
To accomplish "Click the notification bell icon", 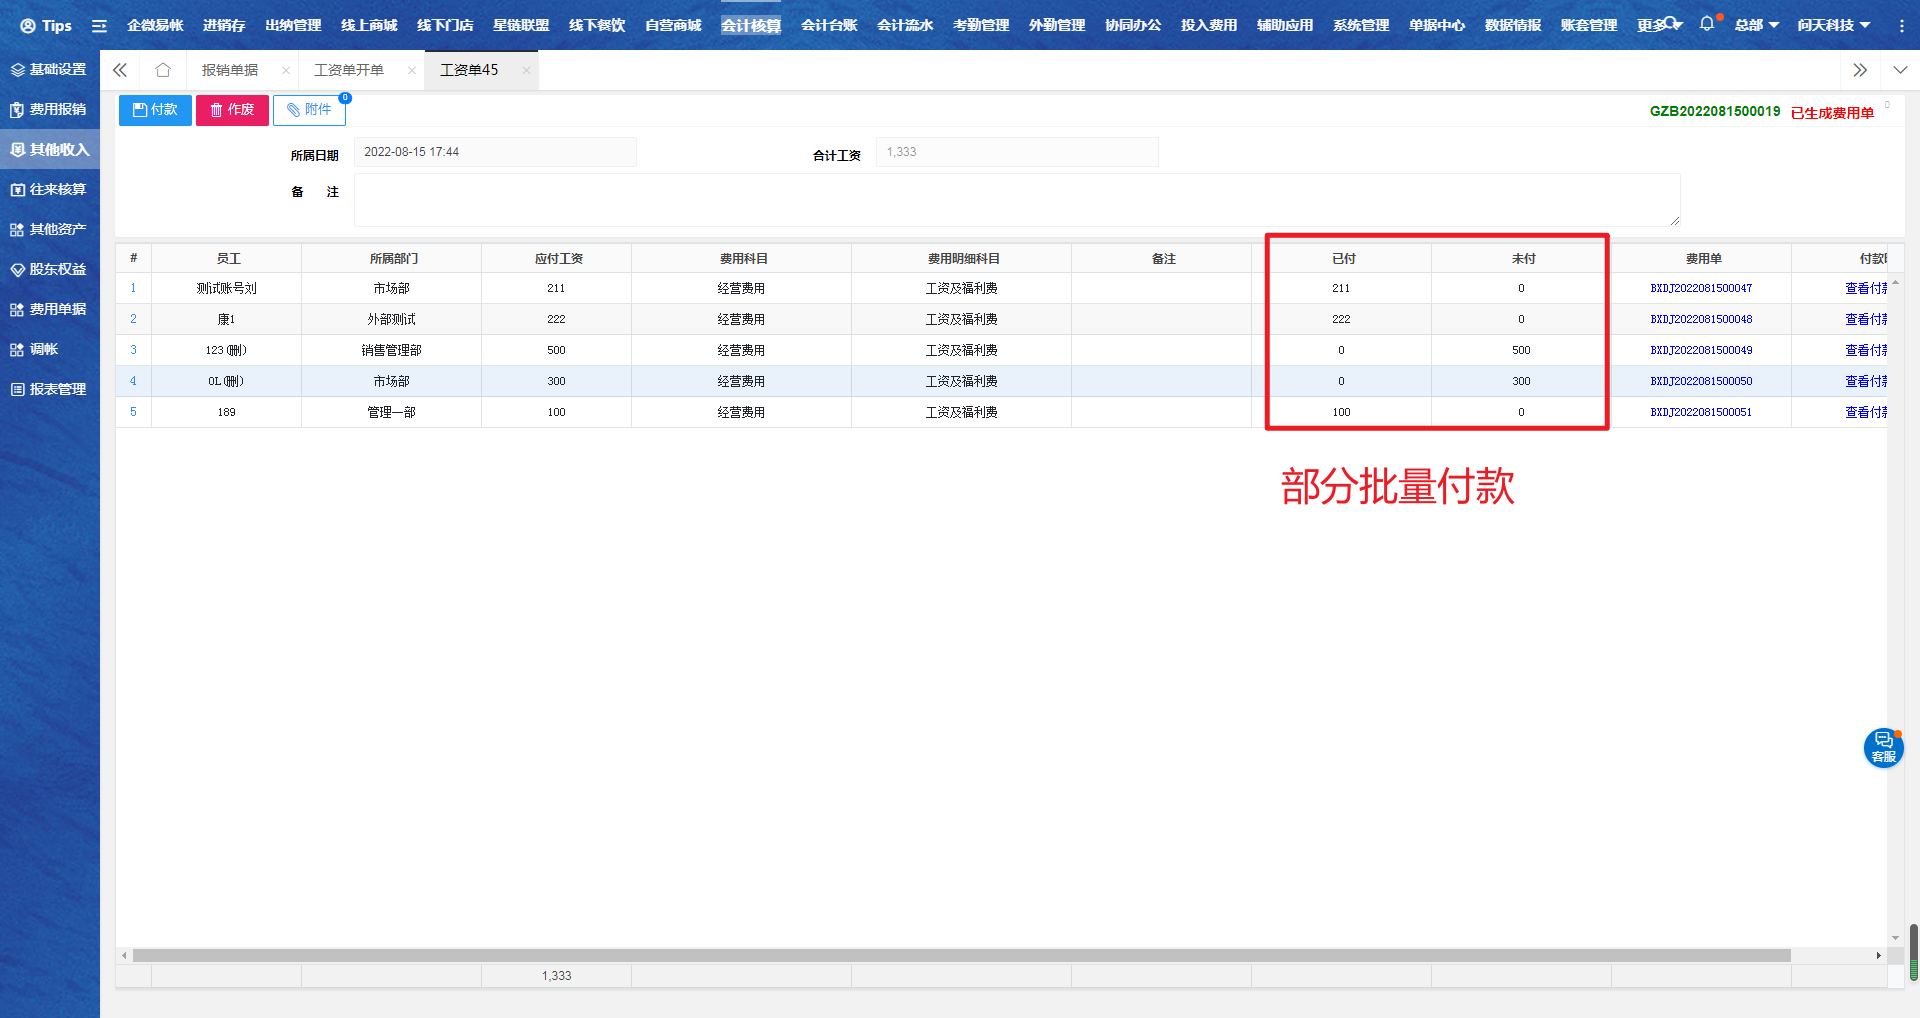I will 1707,24.
